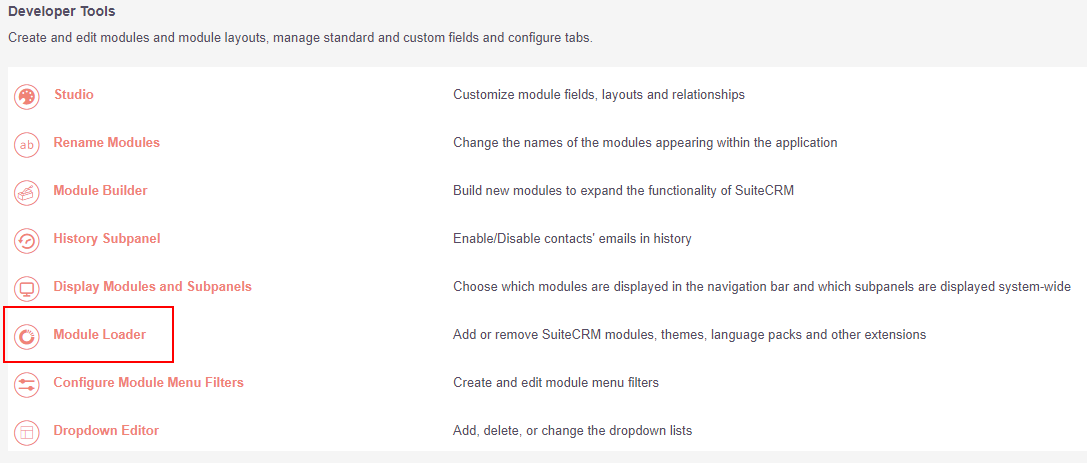Click the Module Loader spinner icon
The width and height of the screenshot is (1087, 463).
27,336
